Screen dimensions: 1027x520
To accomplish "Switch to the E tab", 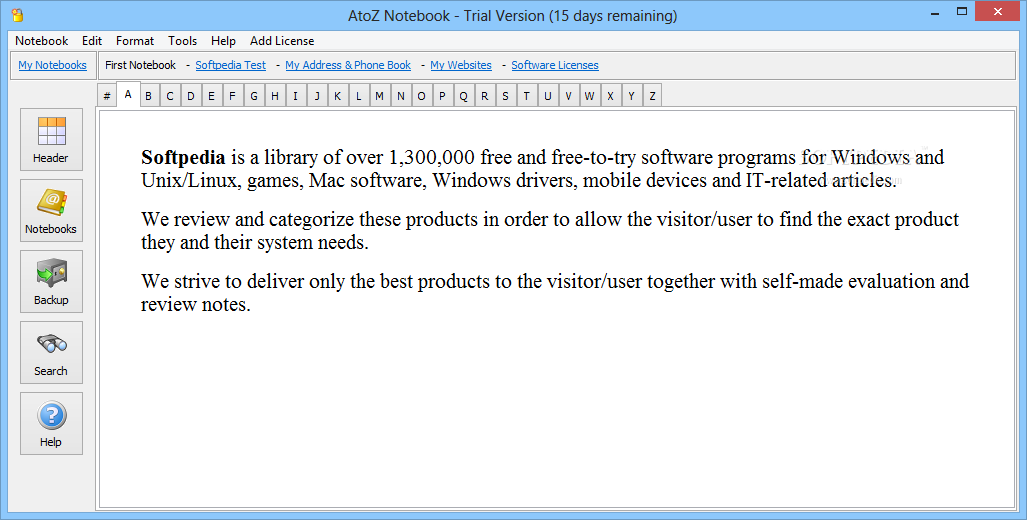I will pyautogui.click(x=212, y=96).
